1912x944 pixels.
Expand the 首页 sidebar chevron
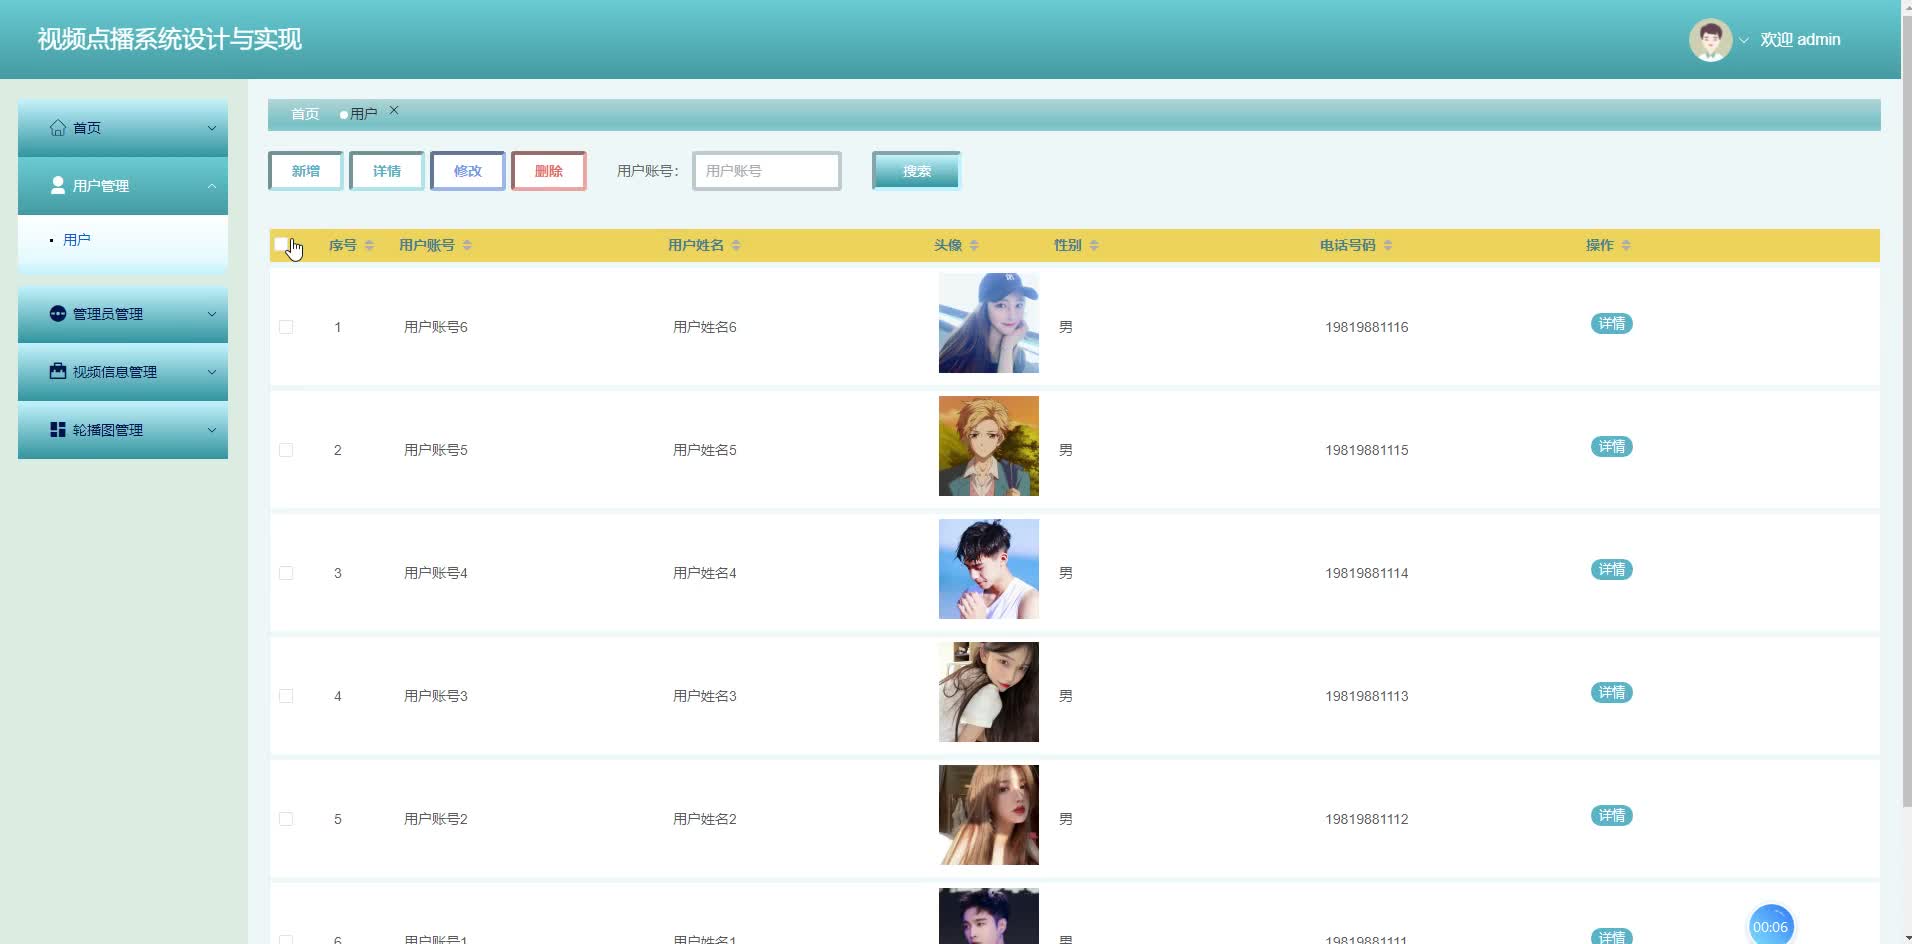click(x=211, y=128)
